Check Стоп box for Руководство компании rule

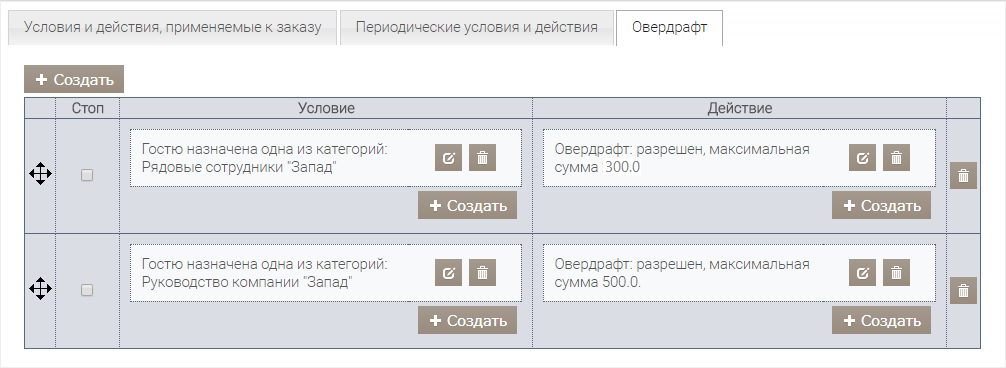click(87, 290)
